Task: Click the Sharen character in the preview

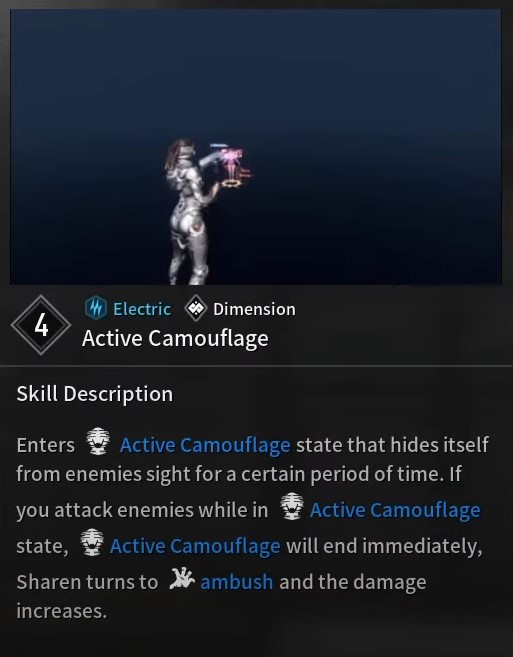Action: click(x=189, y=212)
